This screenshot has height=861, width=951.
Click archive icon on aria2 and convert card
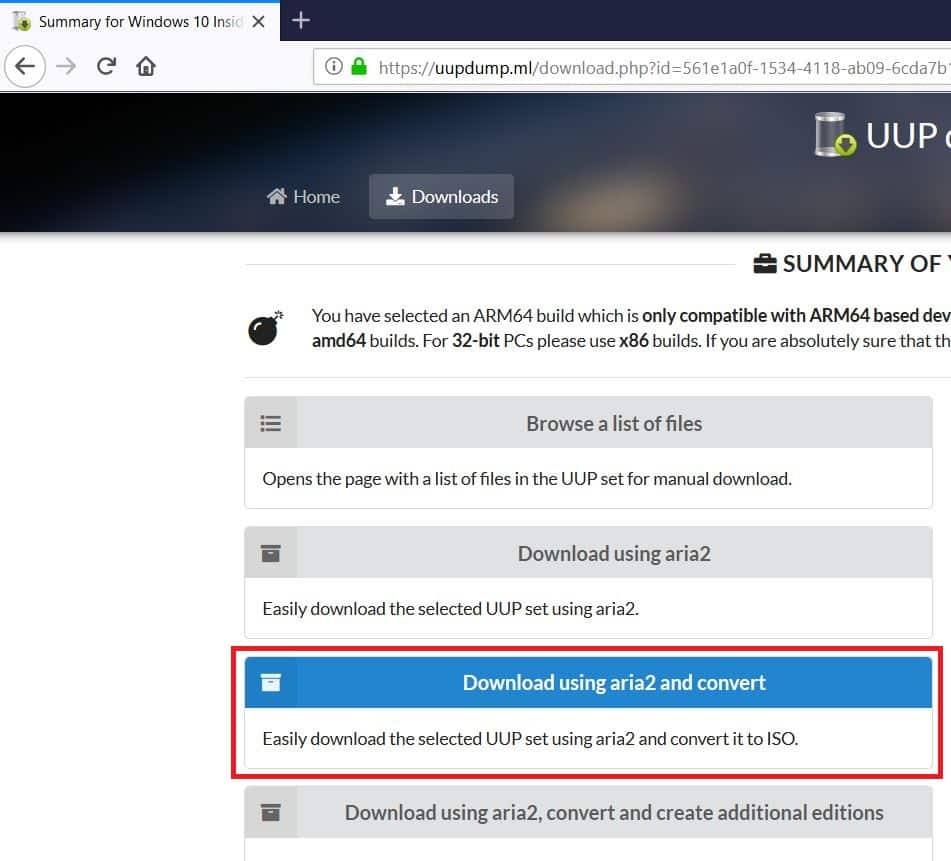[271, 683]
